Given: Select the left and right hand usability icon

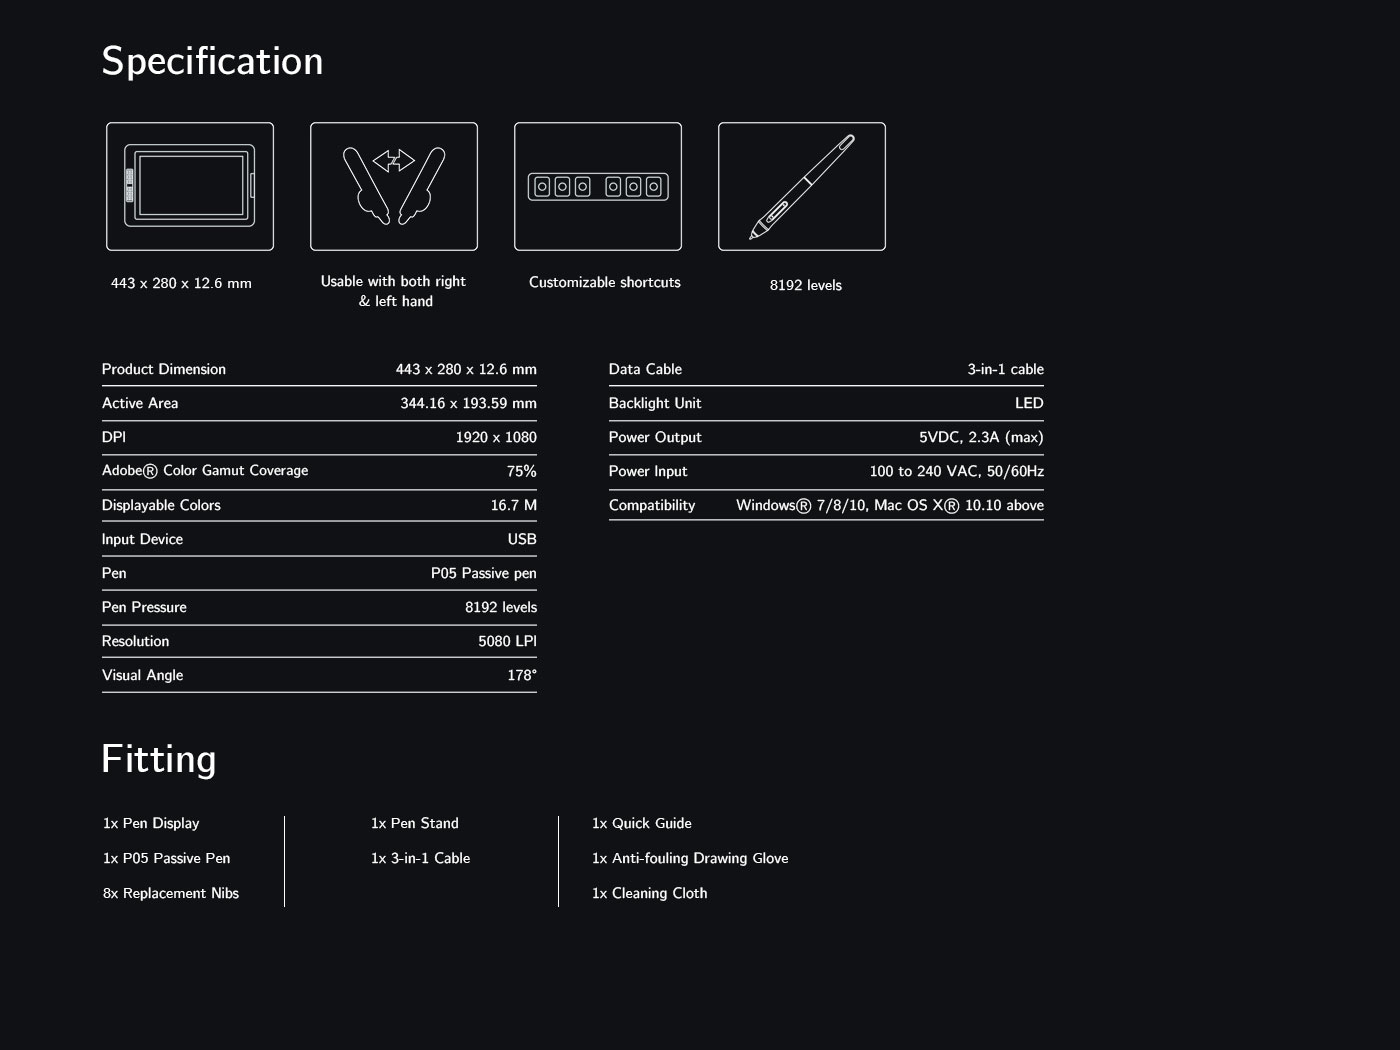Looking at the screenshot, I should click(x=394, y=186).
